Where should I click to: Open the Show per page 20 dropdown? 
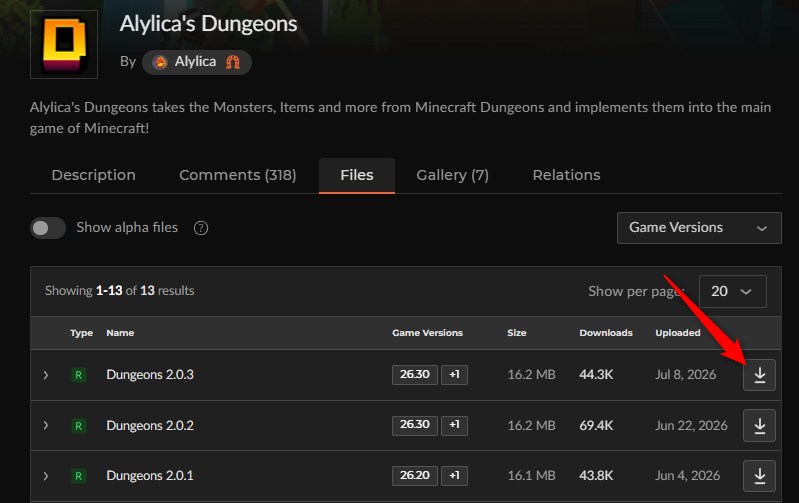click(x=733, y=291)
